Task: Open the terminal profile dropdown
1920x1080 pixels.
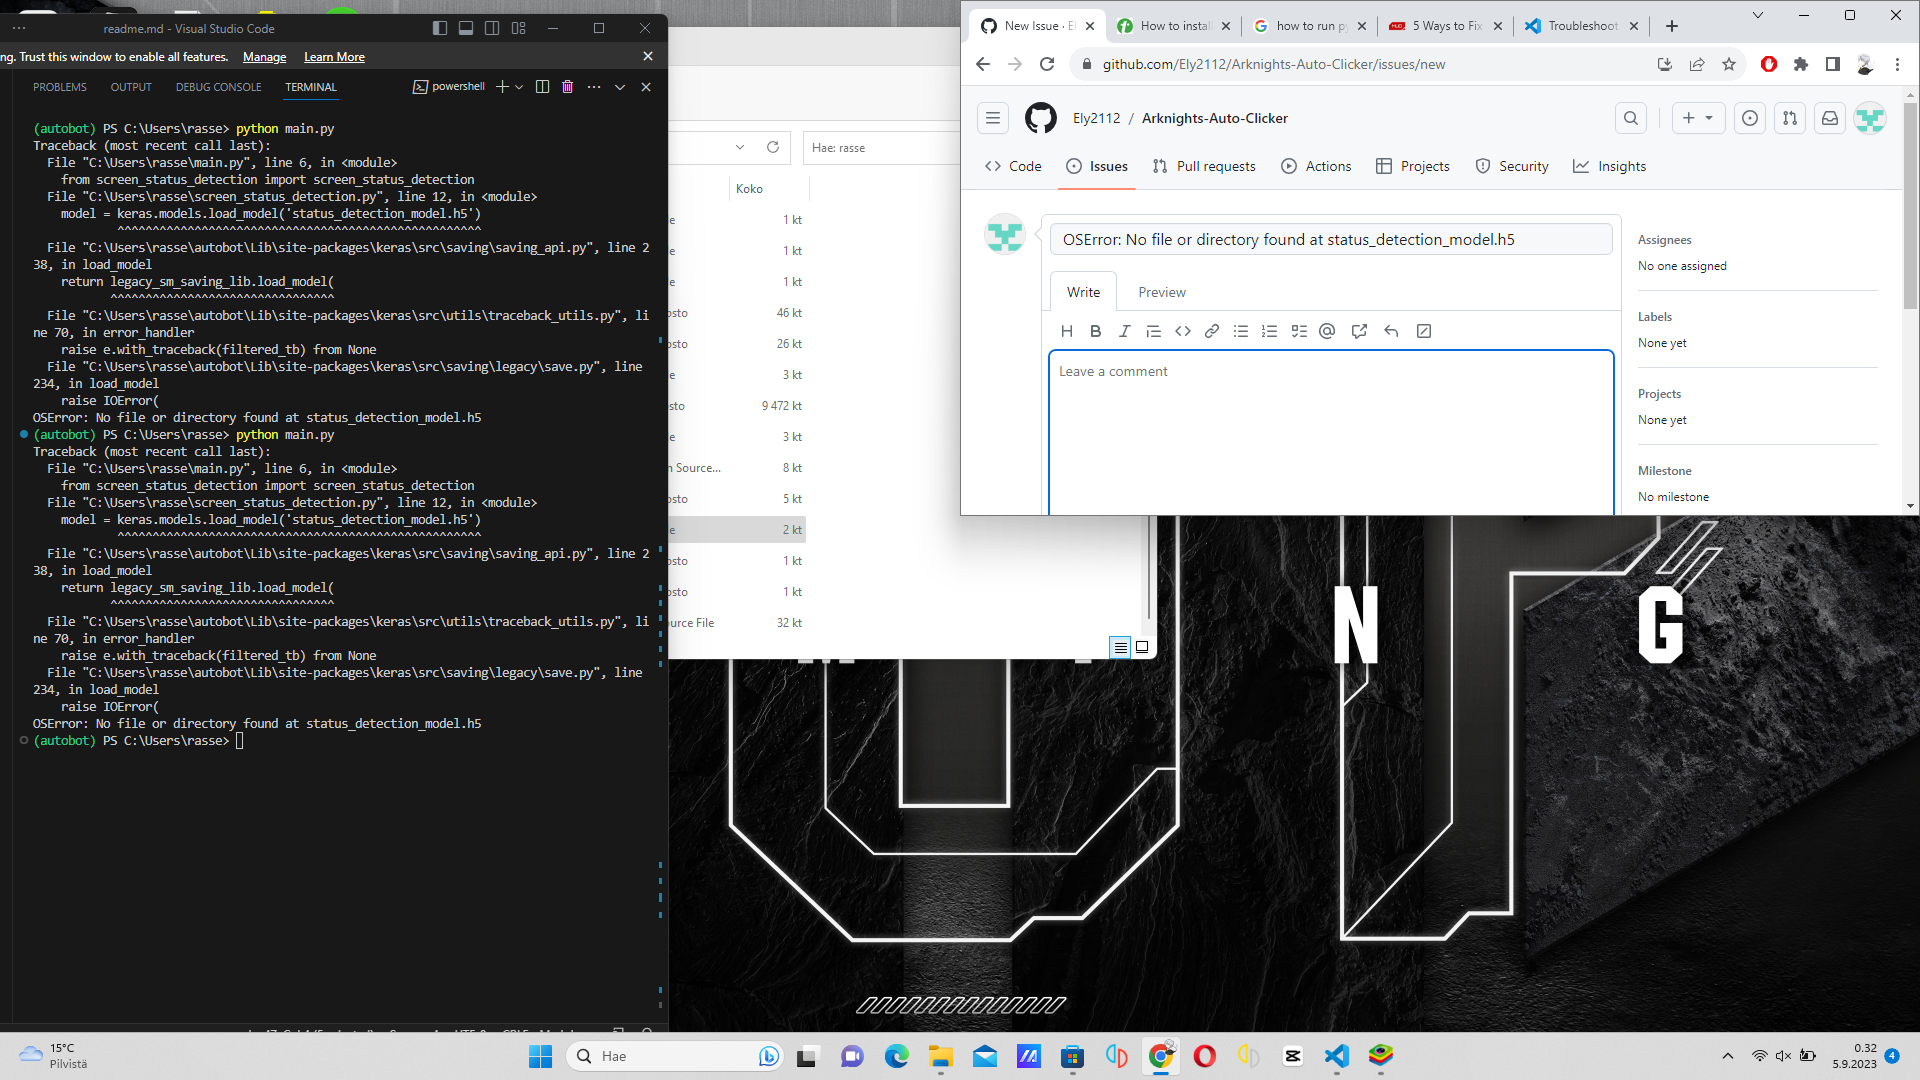Action: (517, 86)
